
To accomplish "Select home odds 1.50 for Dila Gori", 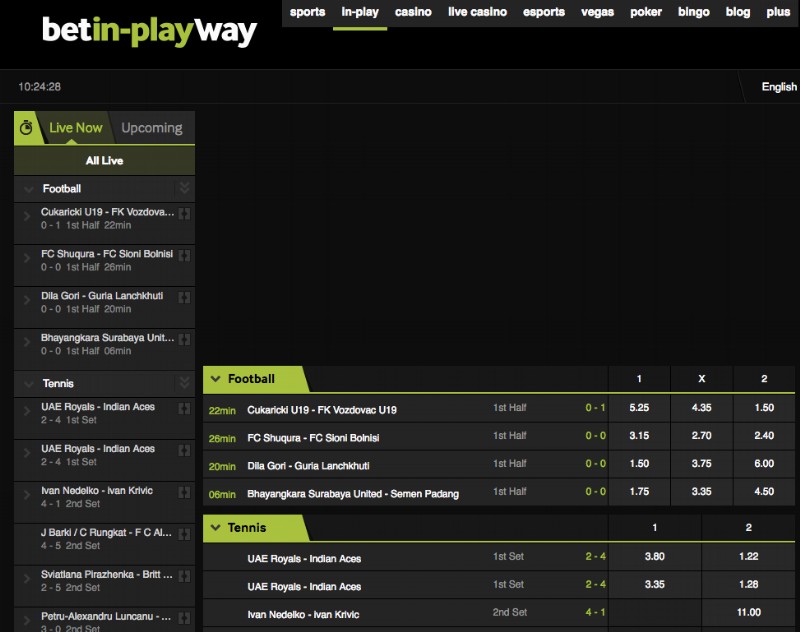I will pyautogui.click(x=639, y=464).
